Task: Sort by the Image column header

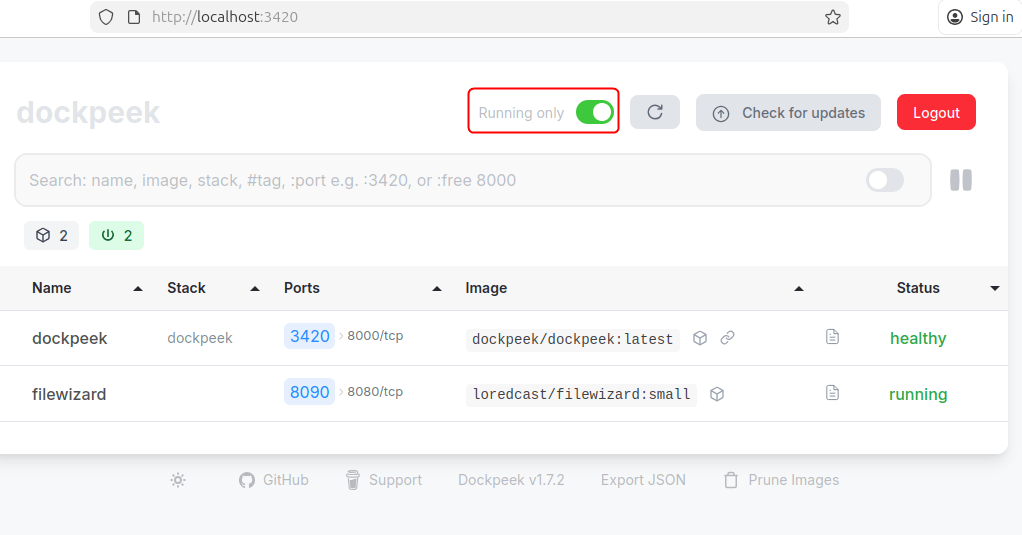Action: click(x=486, y=288)
